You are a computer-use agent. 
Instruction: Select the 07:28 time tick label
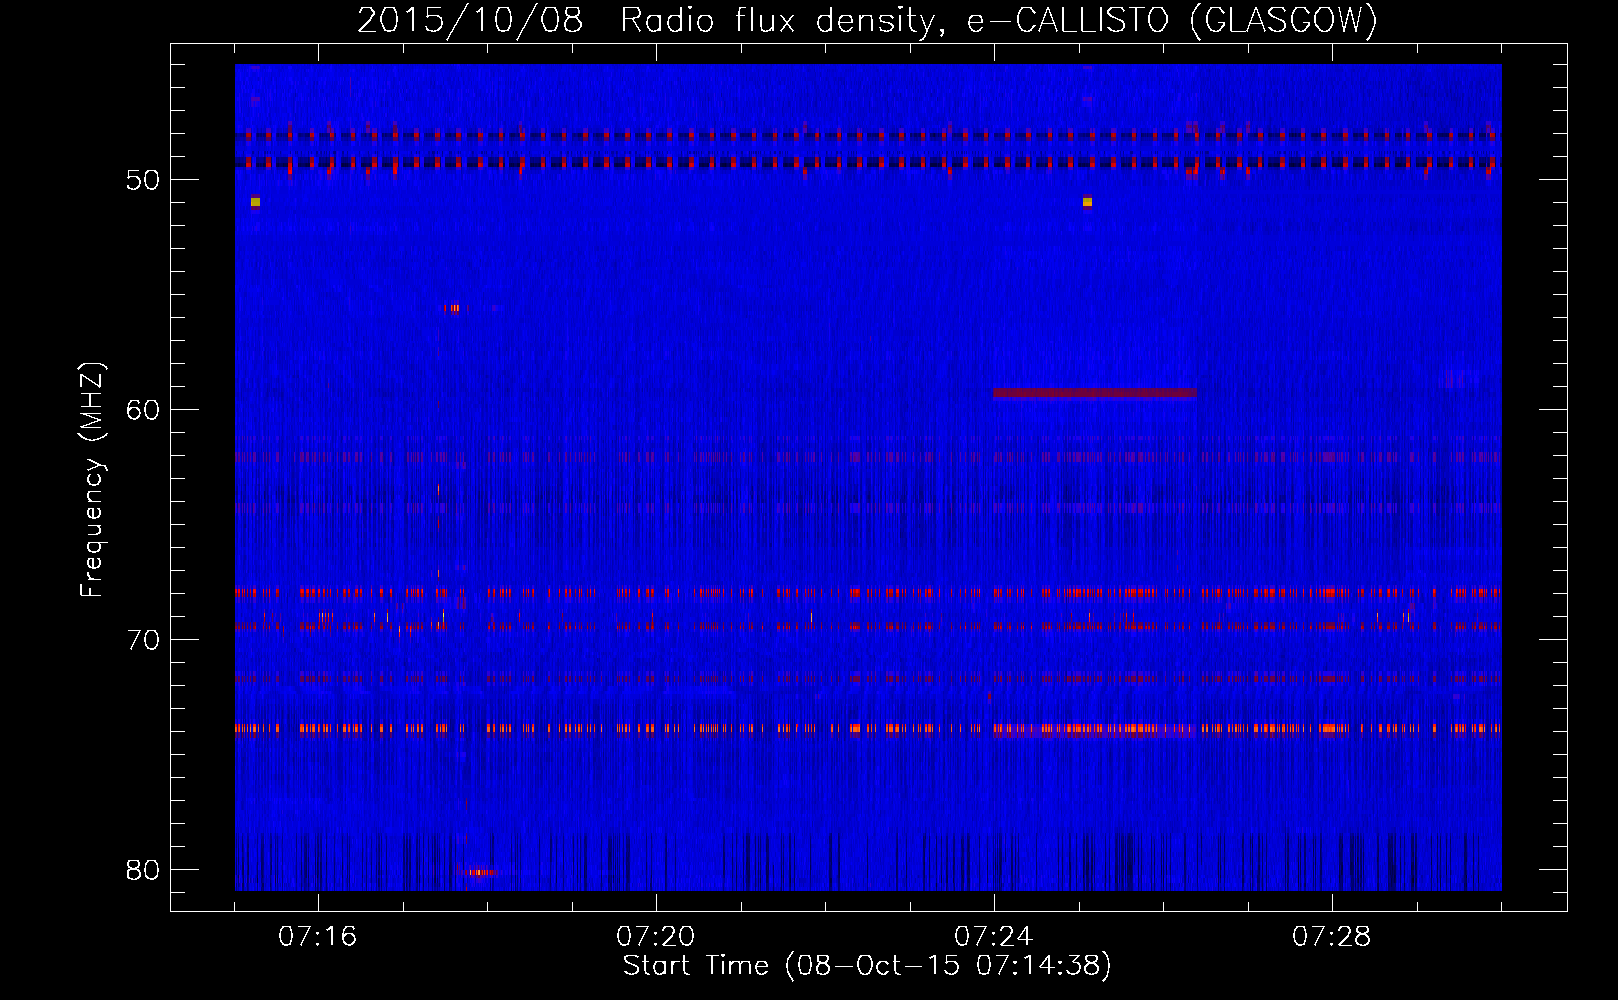(1331, 937)
